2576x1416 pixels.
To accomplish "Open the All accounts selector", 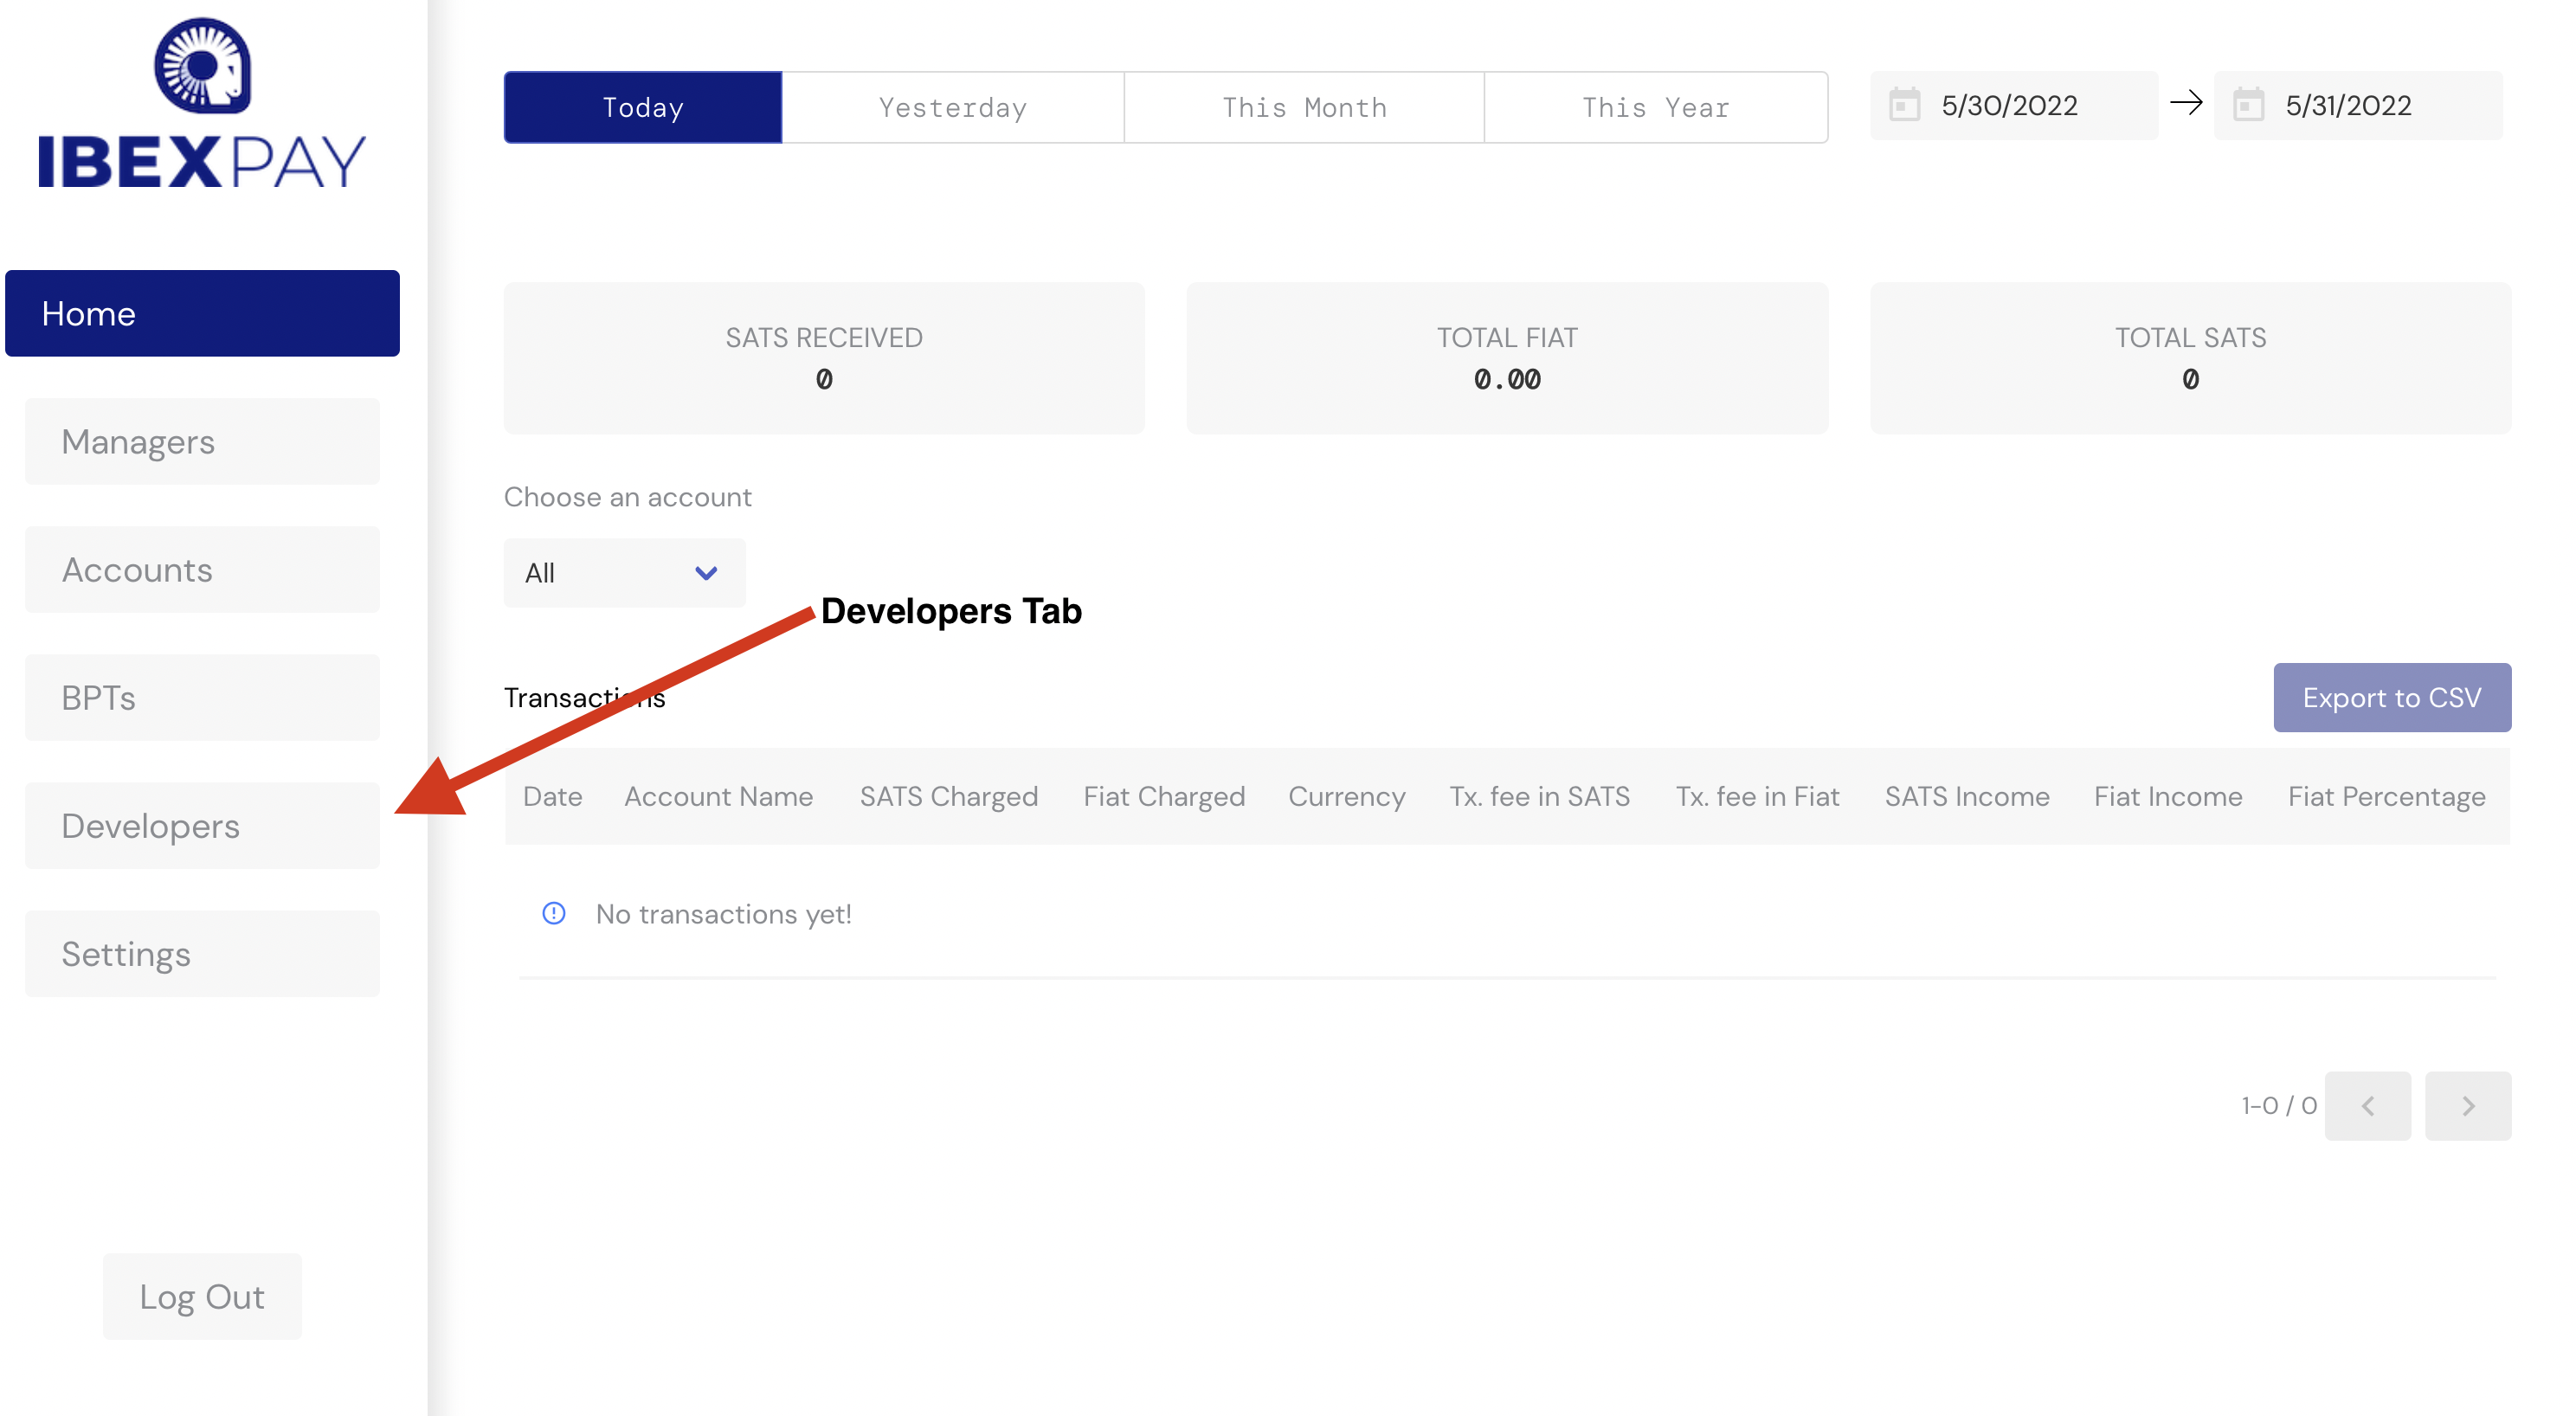I will click(x=600, y=573).
